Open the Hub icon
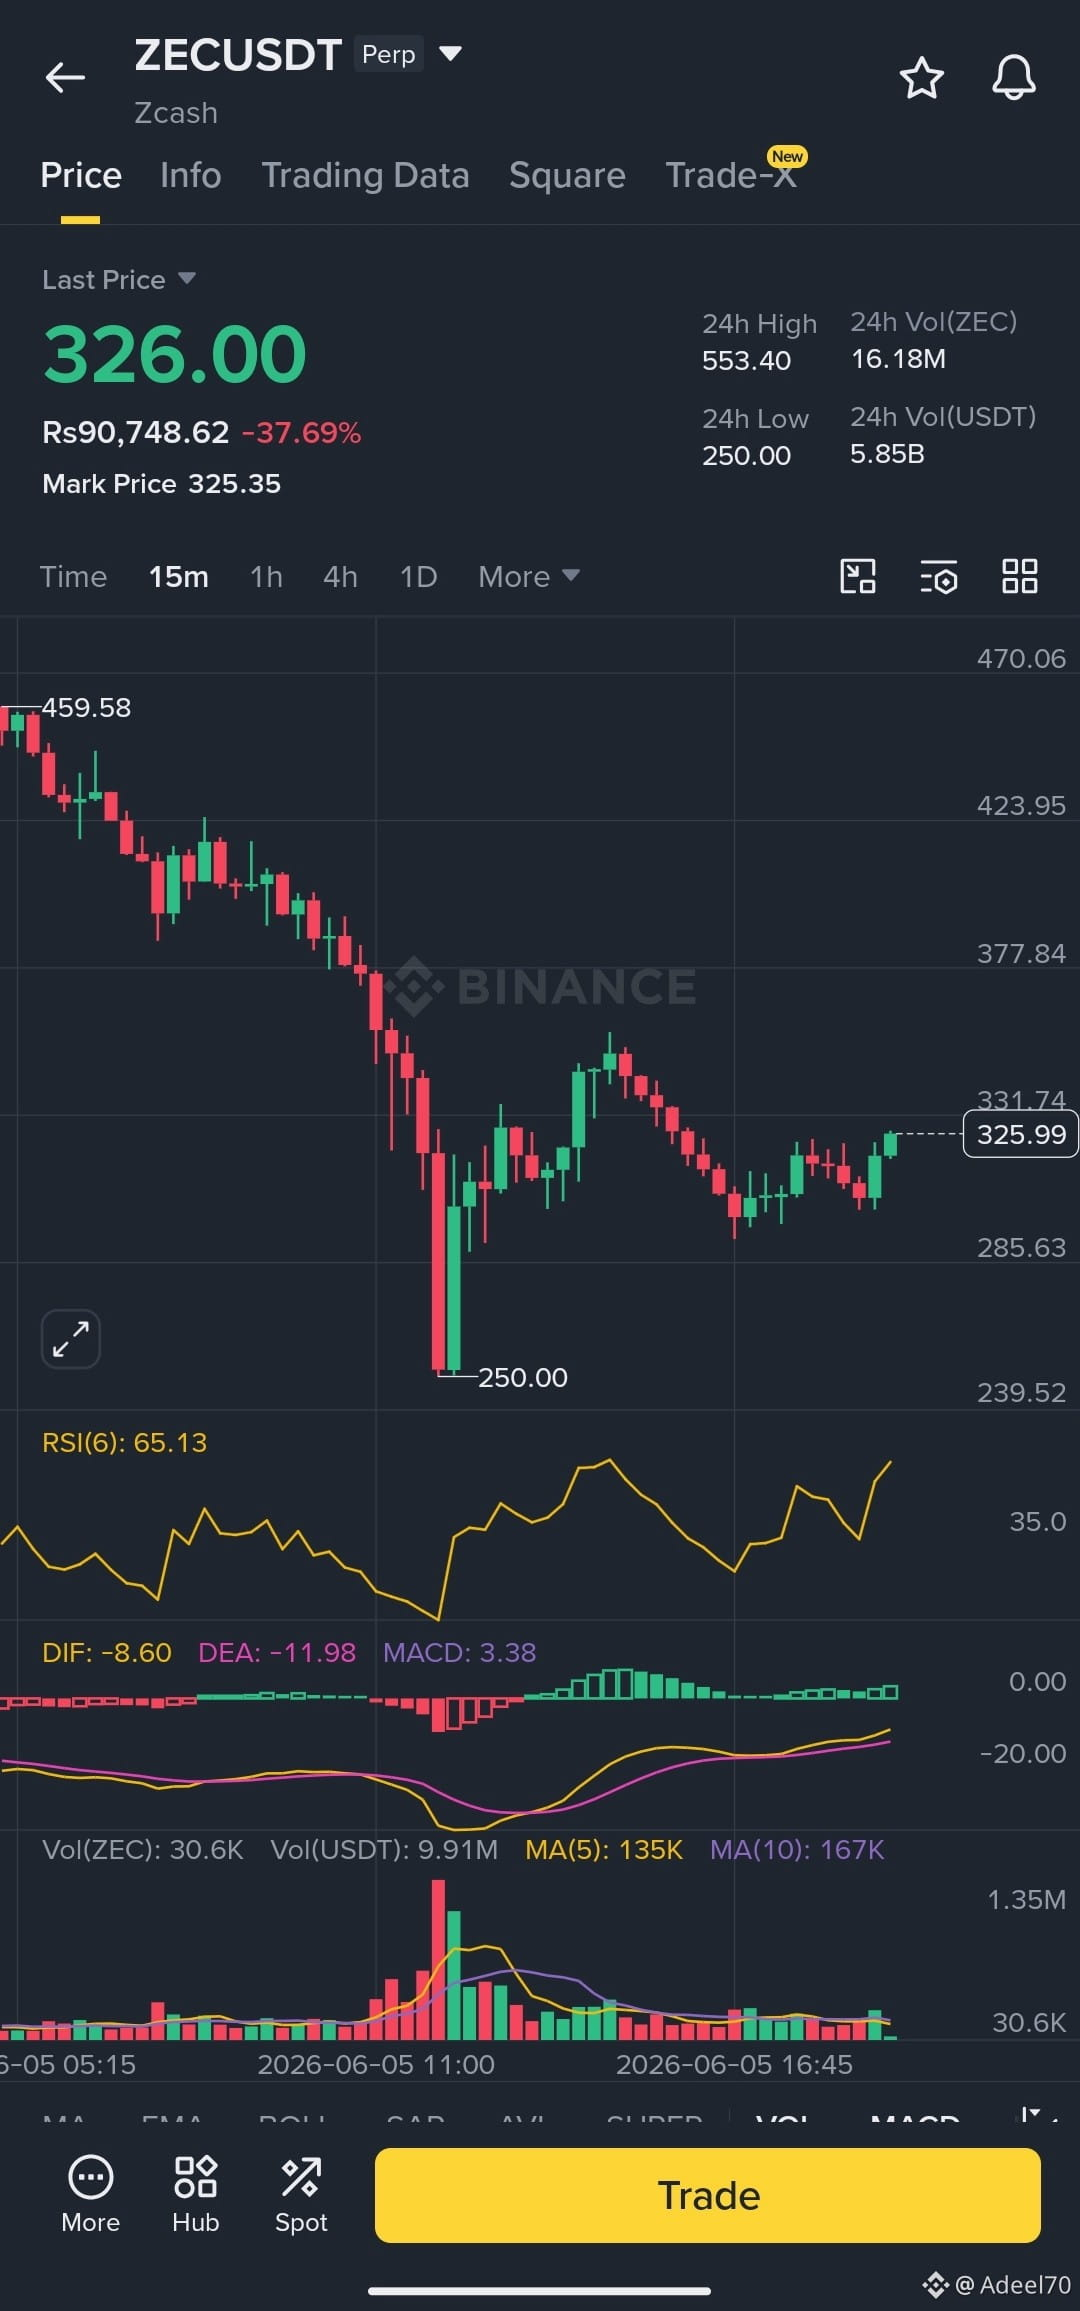Image resolution: width=1080 pixels, height=2311 pixels. pos(196,2194)
